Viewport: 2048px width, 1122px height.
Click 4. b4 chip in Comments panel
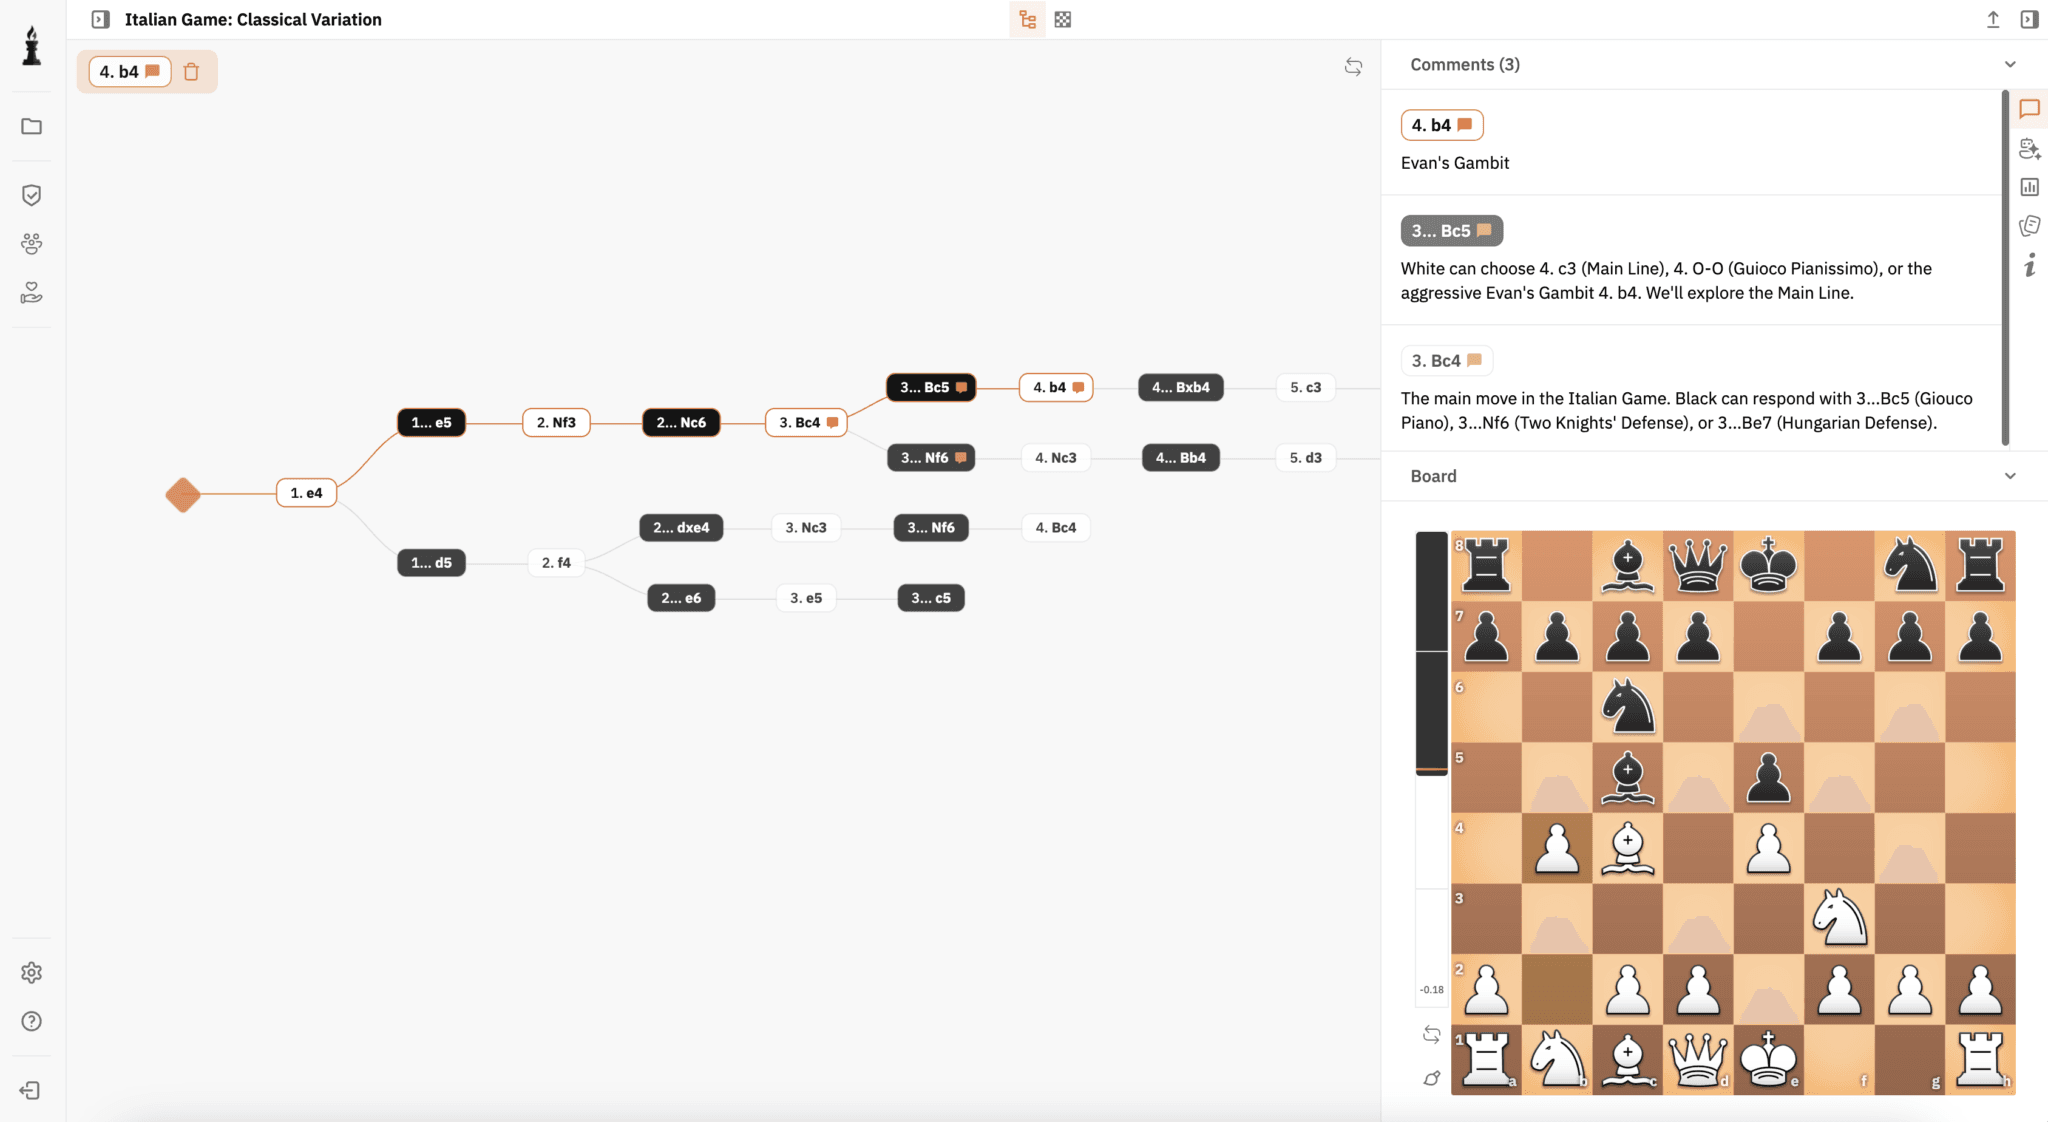point(1442,125)
